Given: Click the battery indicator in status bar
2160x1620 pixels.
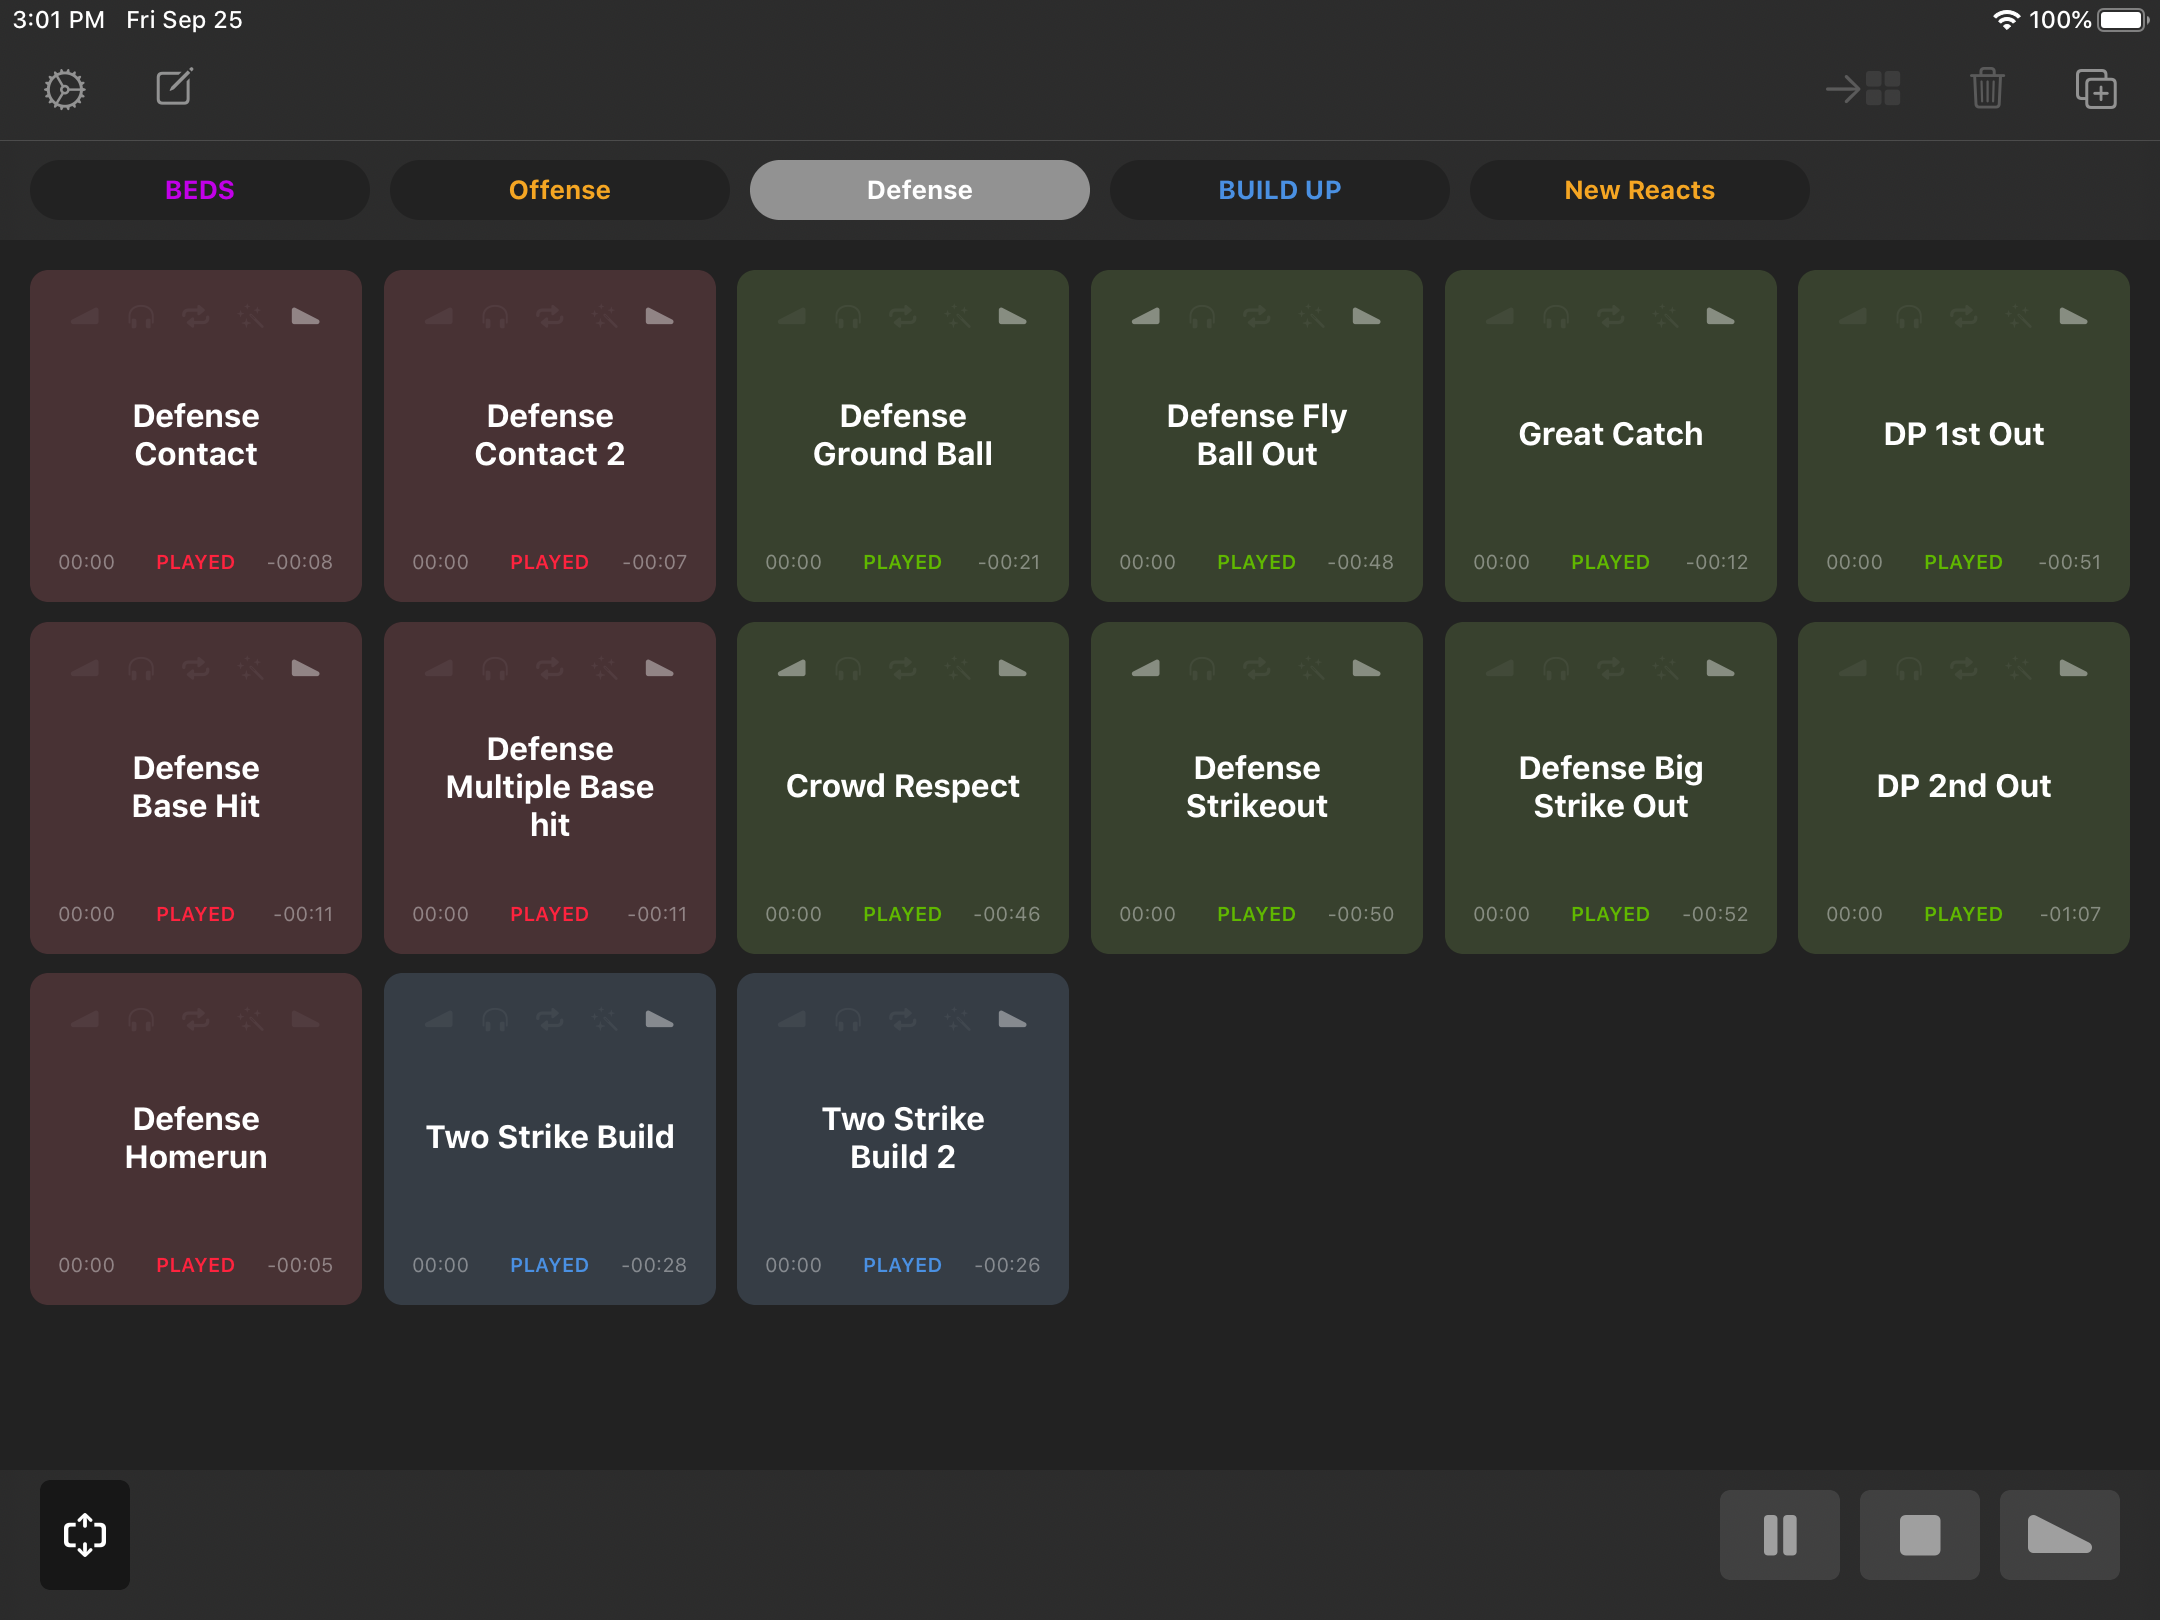Looking at the screenshot, I should point(2123,20).
